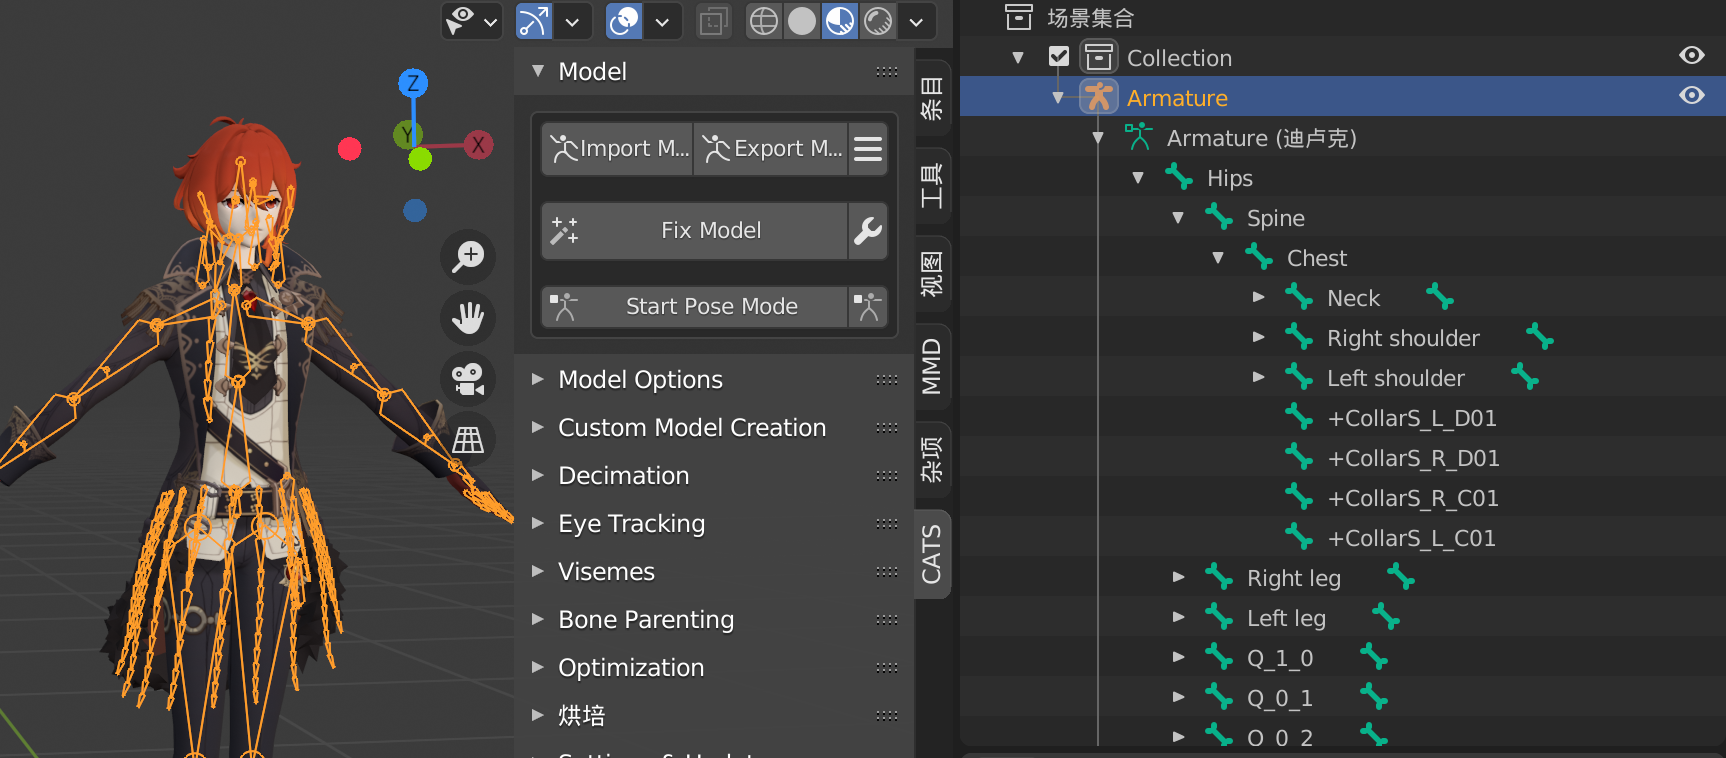
Task: Click the red X axis gizmo ball
Action: (x=478, y=145)
